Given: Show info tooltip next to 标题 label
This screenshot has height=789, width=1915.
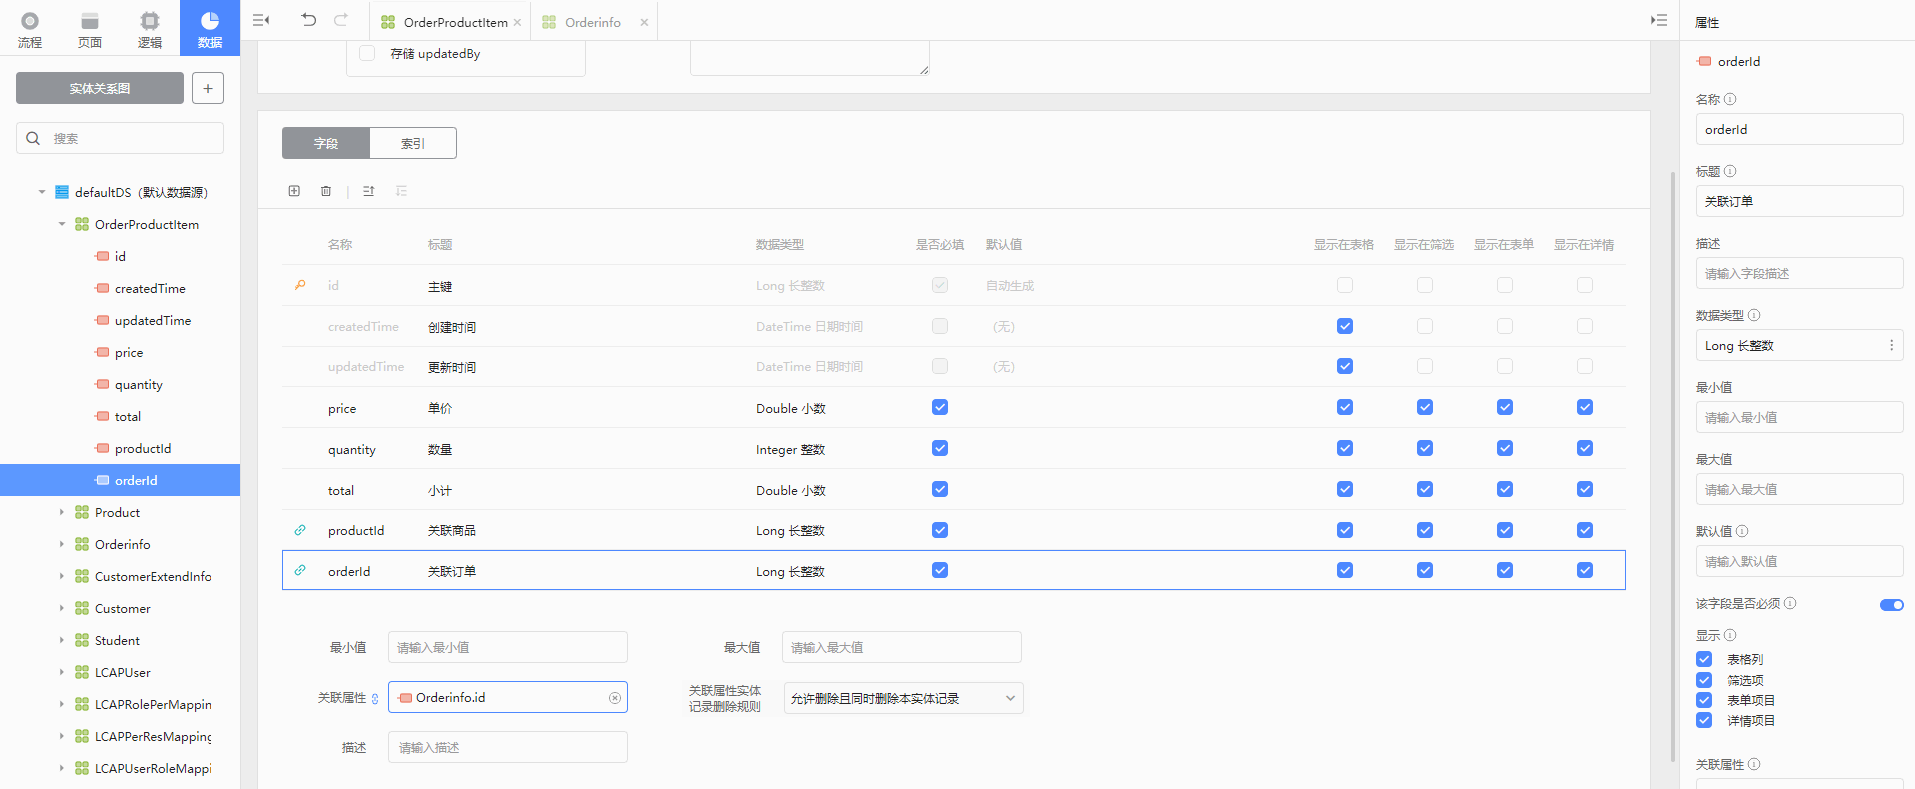Looking at the screenshot, I should click(x=1730, y=171).
